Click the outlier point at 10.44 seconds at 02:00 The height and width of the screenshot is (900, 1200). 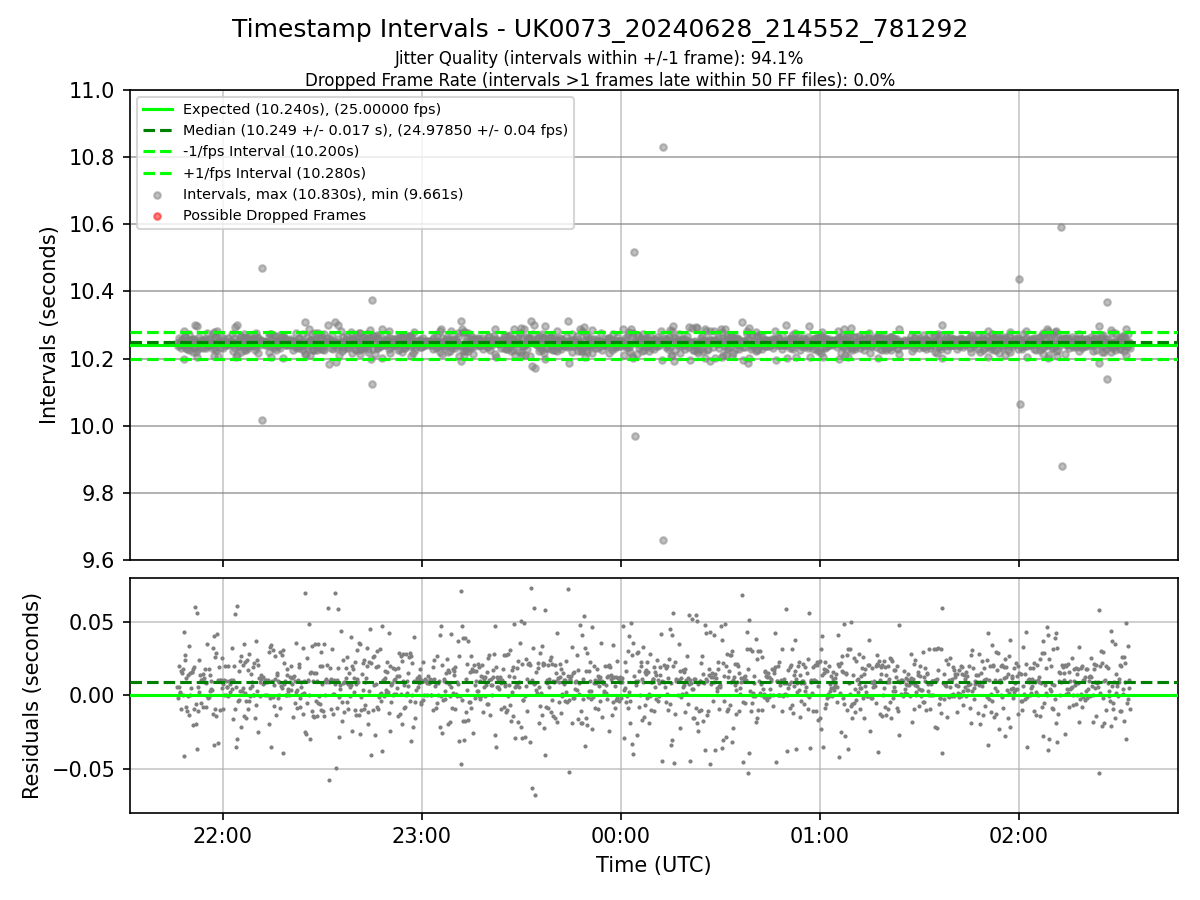(1019, 279)
